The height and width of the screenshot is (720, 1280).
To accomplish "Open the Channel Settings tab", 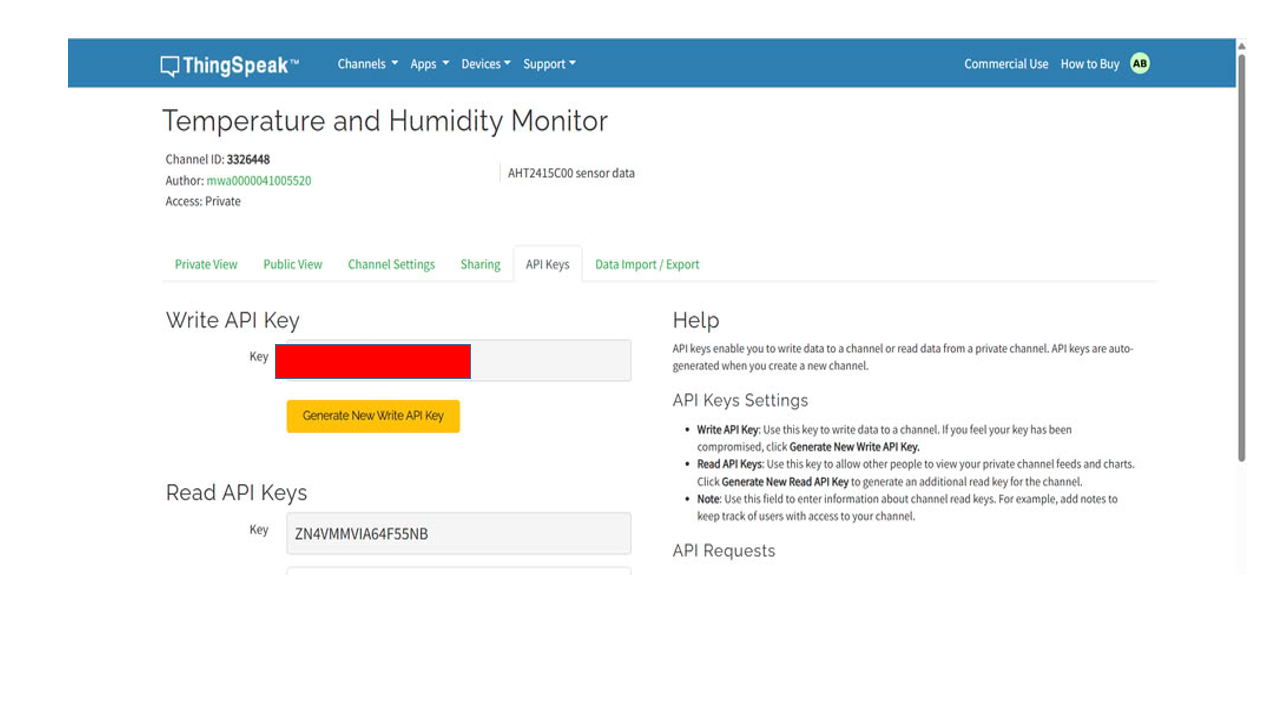I will [x=391, y=265].
